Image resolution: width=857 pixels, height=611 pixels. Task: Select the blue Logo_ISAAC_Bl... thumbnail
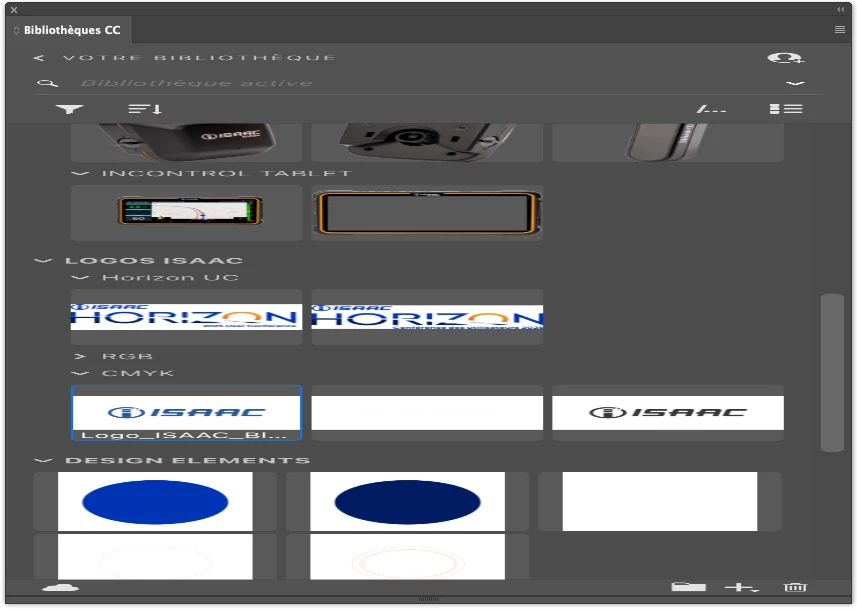point(186,413)
